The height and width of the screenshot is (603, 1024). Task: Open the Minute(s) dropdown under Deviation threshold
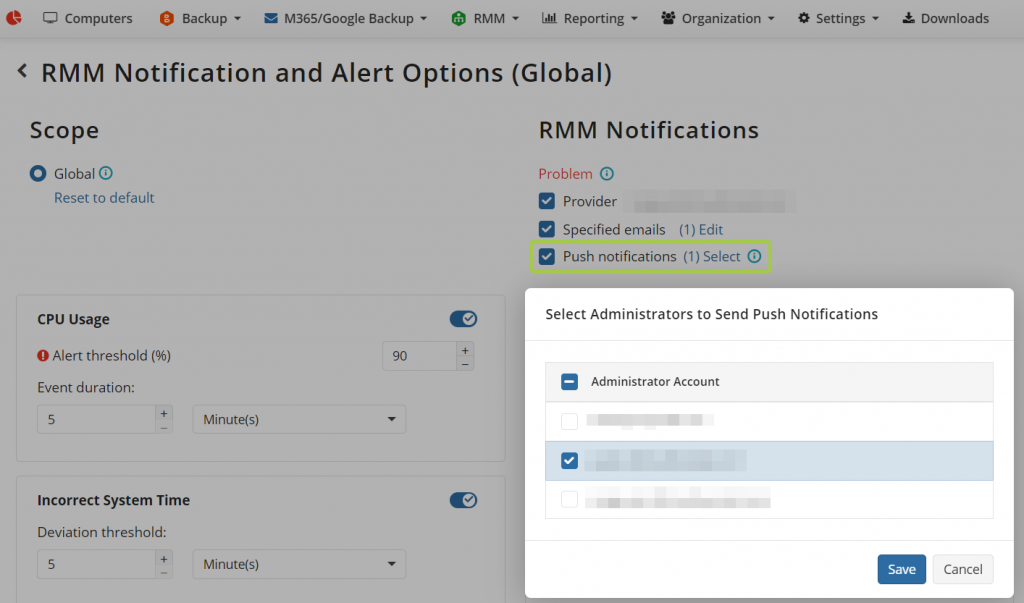pyautogui.click(x=298, y=564)
